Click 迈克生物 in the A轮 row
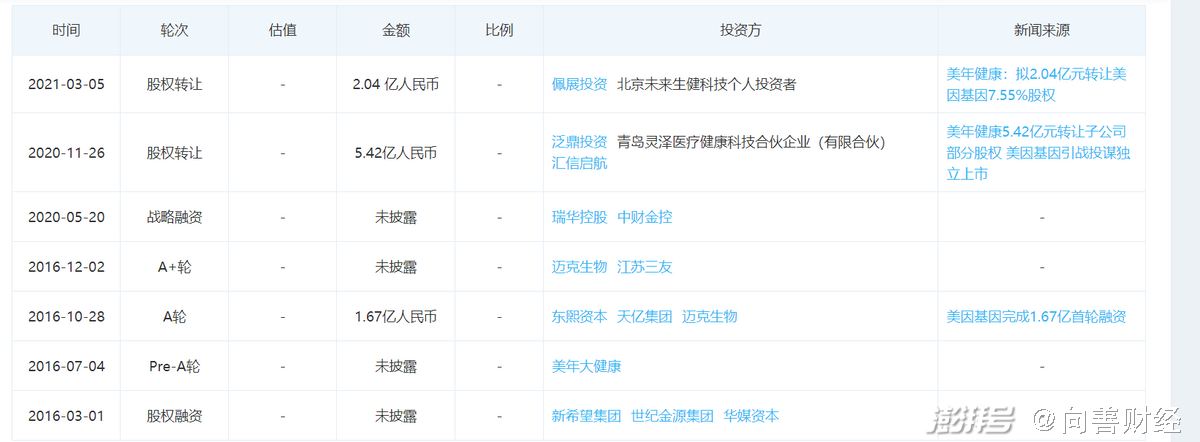 pyautogui.click(x=710, y=316)
